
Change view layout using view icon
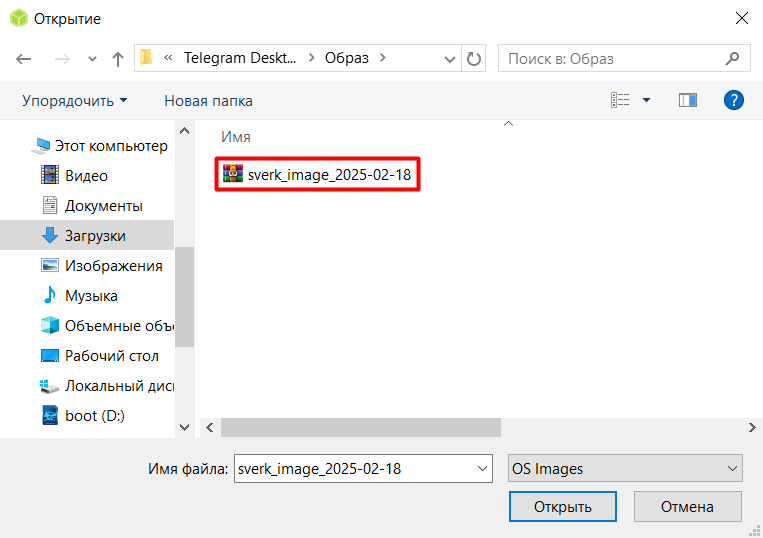621,100
